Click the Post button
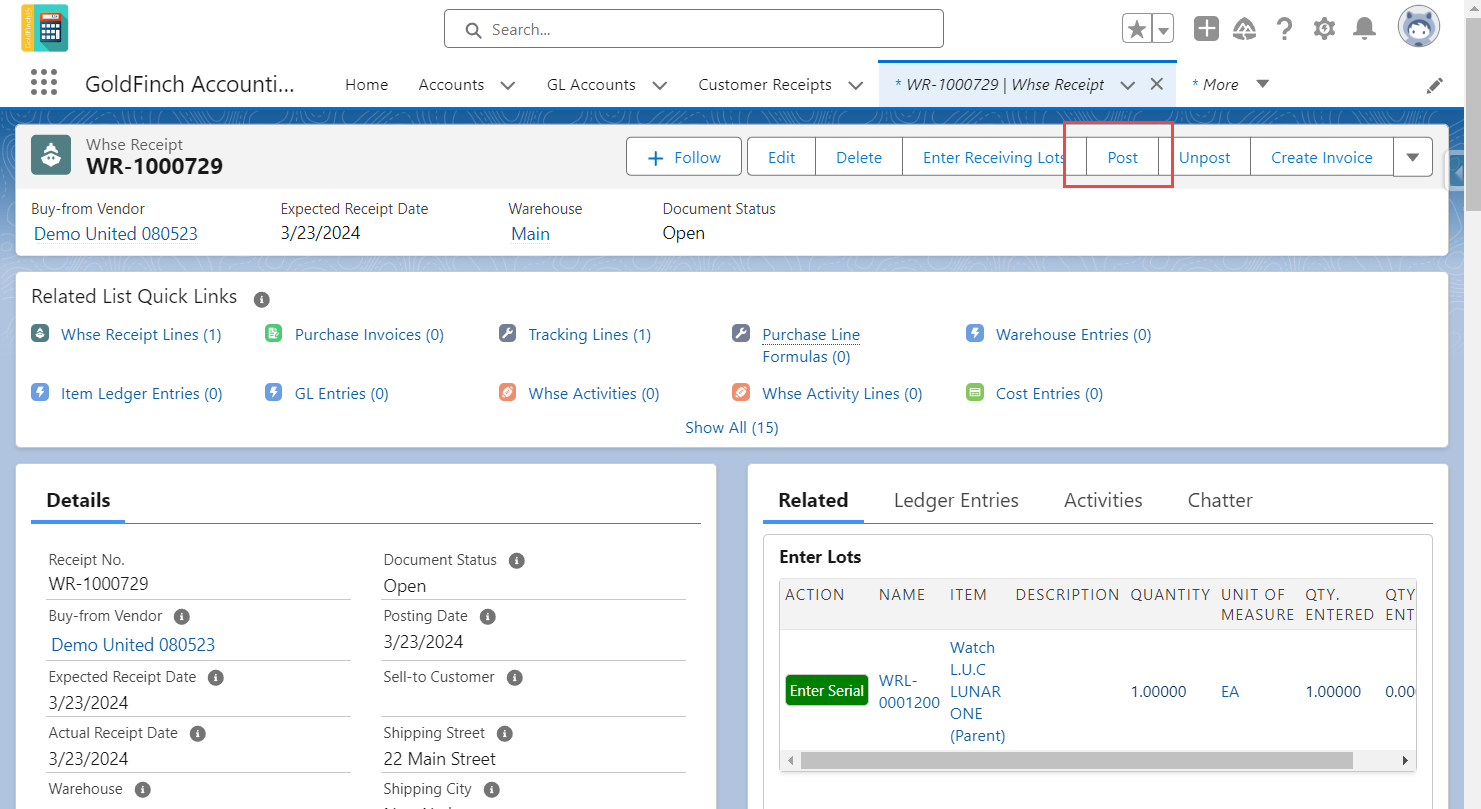The height and width of the screenshot is (809, 1481). 1123,157
